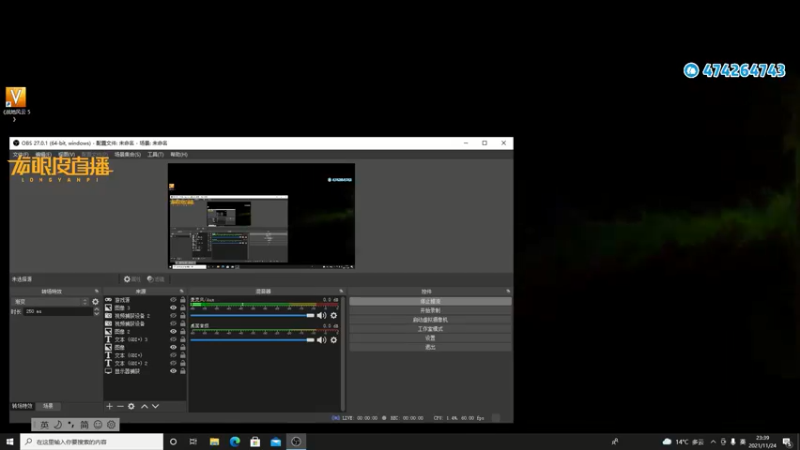Open OBS Studio from the taskbar
The width and height of the screenshot is (800, 450).
tap(296, 442)
